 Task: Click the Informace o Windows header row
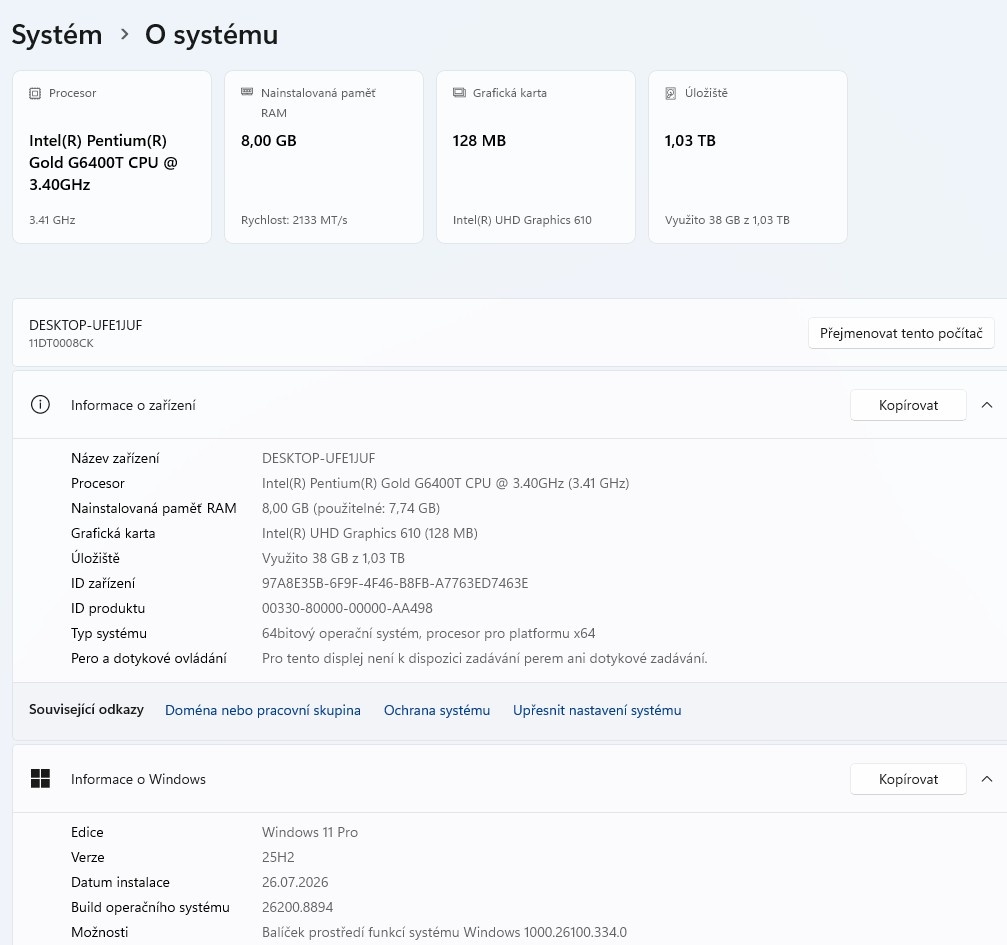(x=510, y=779)
